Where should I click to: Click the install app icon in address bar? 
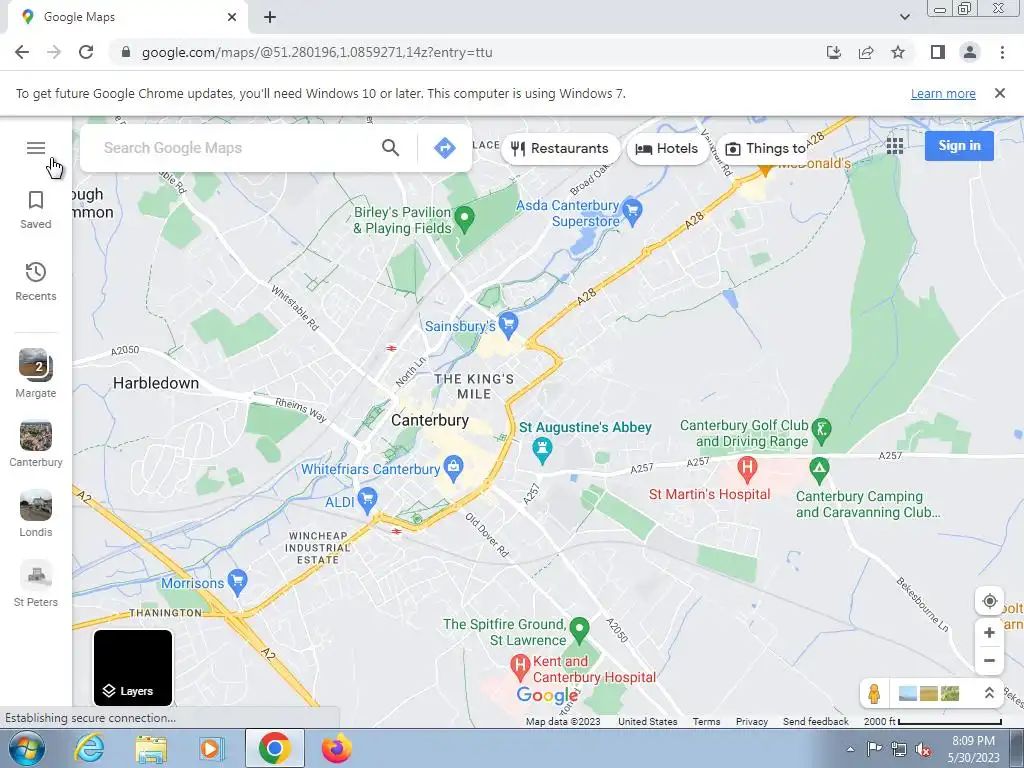coord(834,52)
